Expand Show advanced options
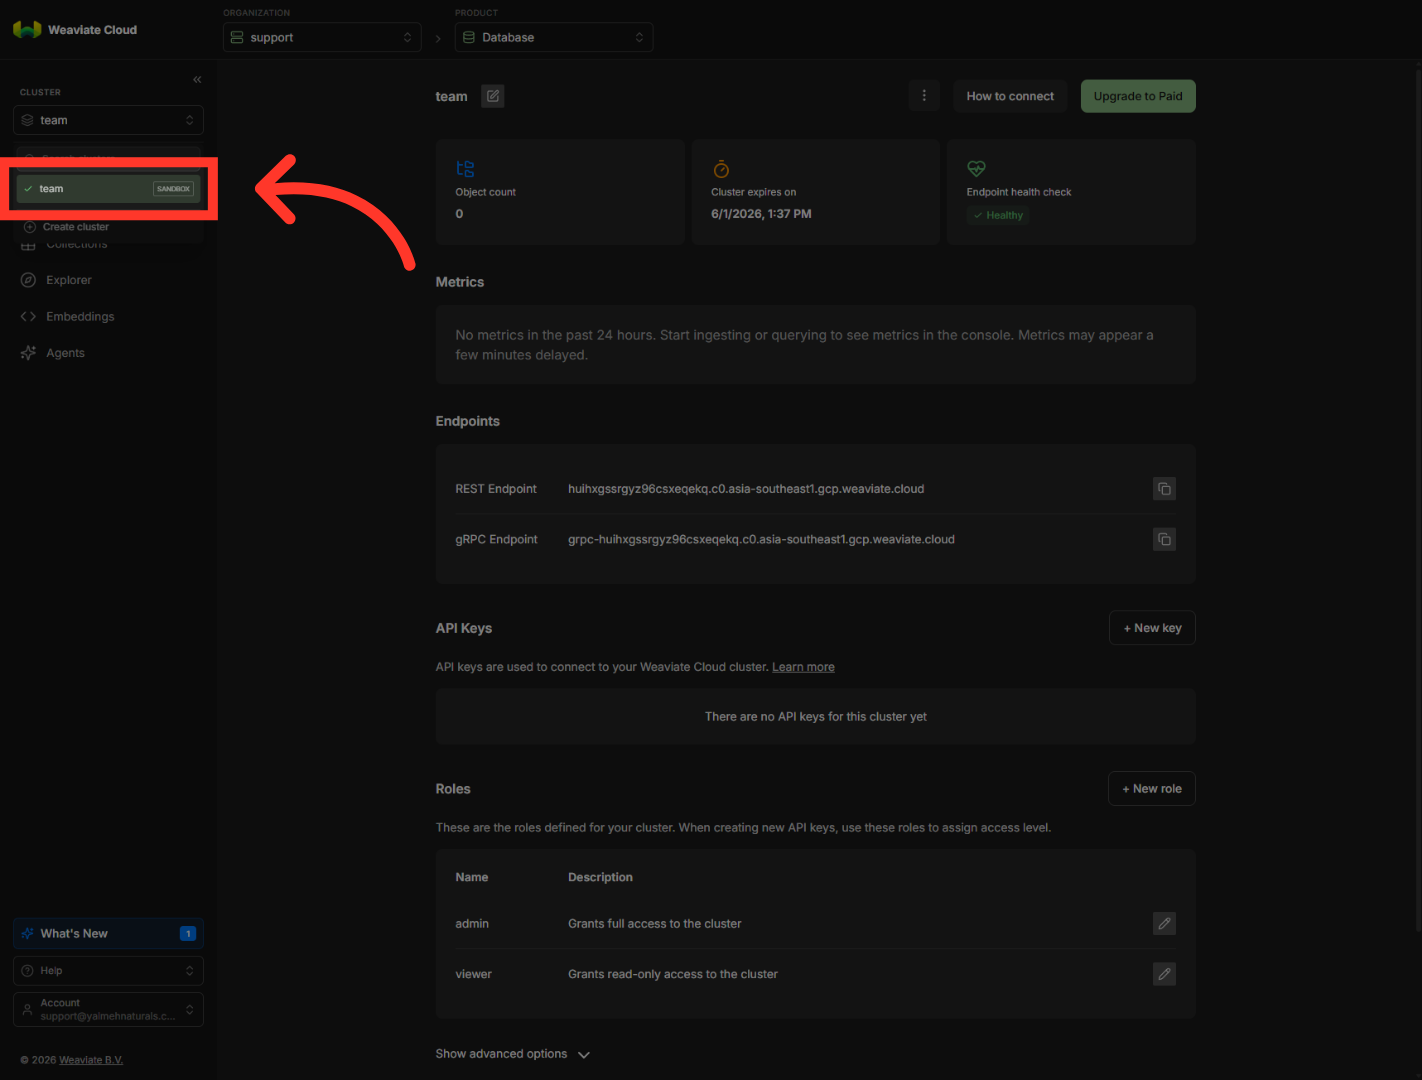This screenshot has height=1080, width=1422. click(513, 1054)
